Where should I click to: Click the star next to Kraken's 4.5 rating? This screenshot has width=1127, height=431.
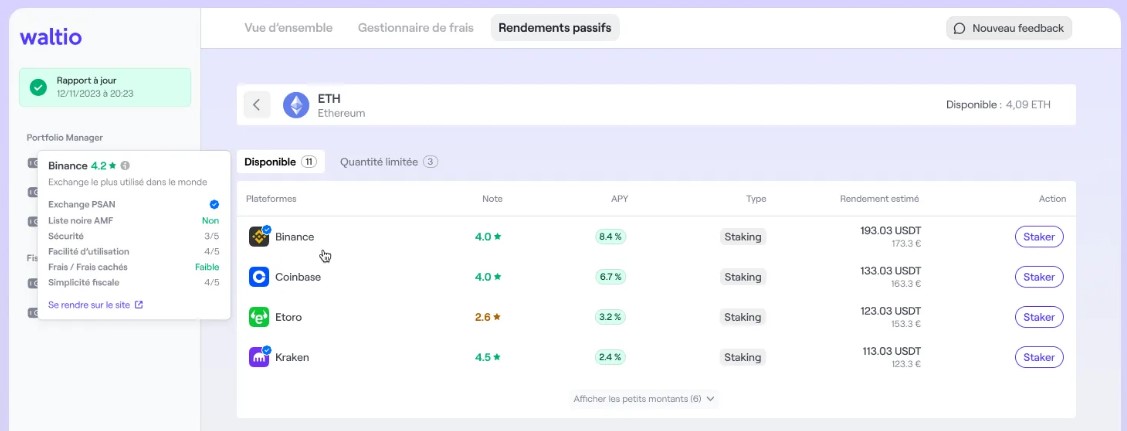497,357
